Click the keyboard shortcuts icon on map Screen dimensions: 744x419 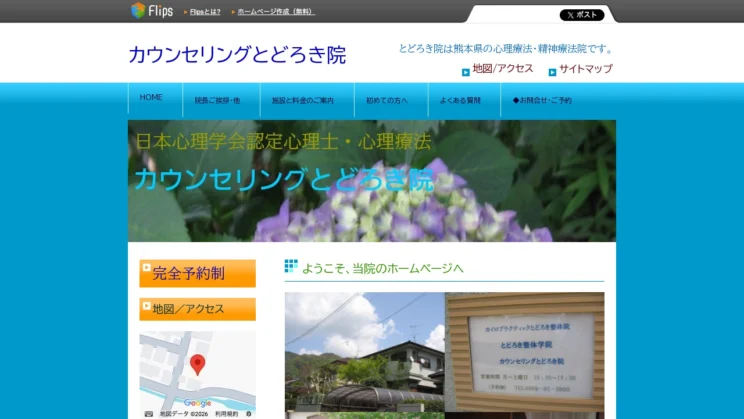point(149,414)
